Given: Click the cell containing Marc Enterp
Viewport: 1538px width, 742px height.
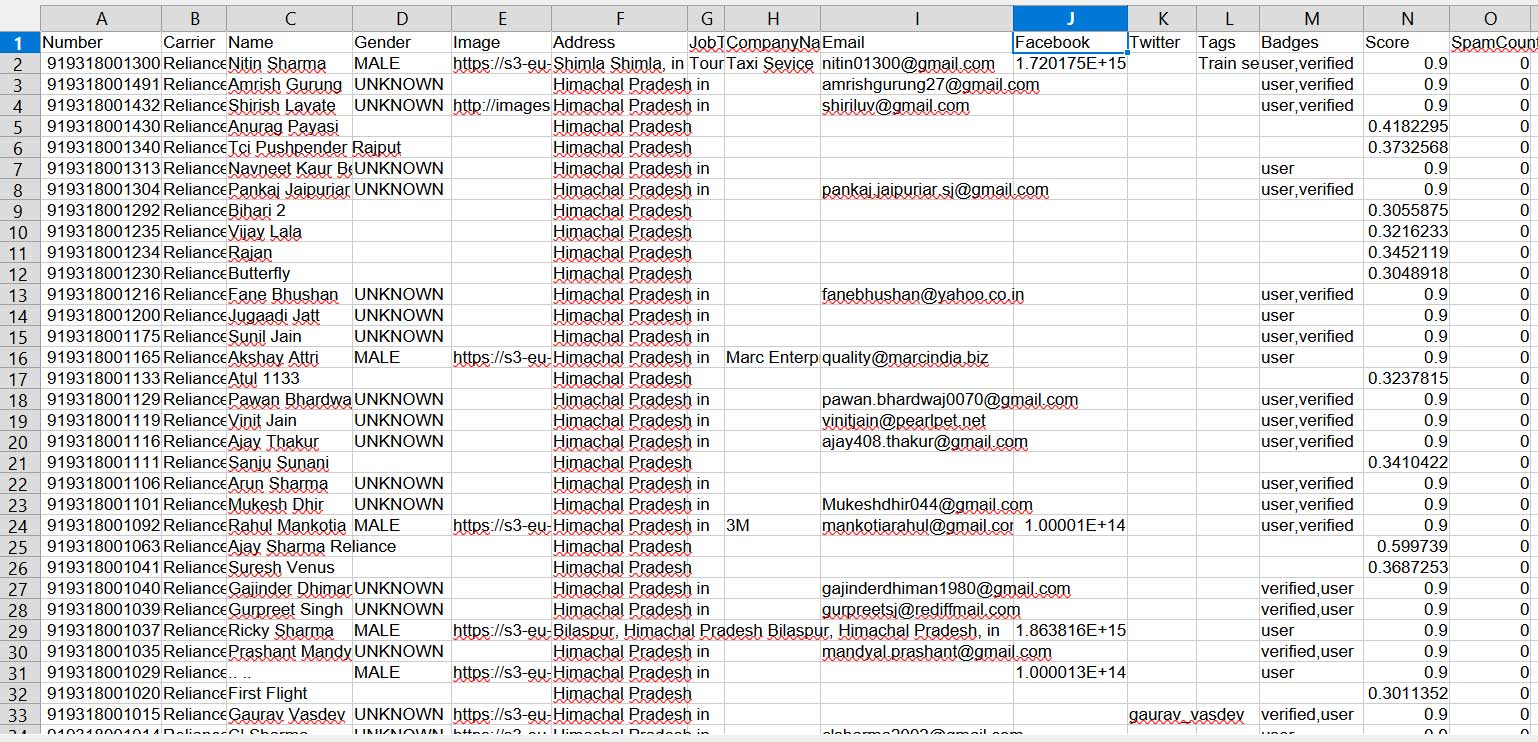Looking at the screenshot, I should (771, 357).
